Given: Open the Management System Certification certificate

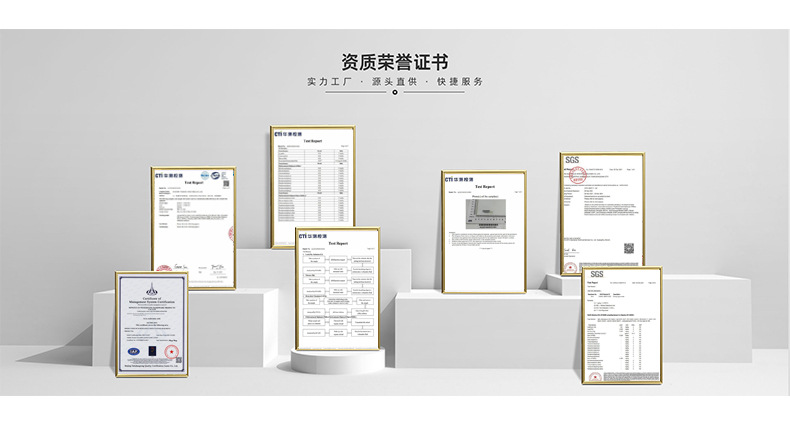Looking at the screenshot, I should coord(152,324).
